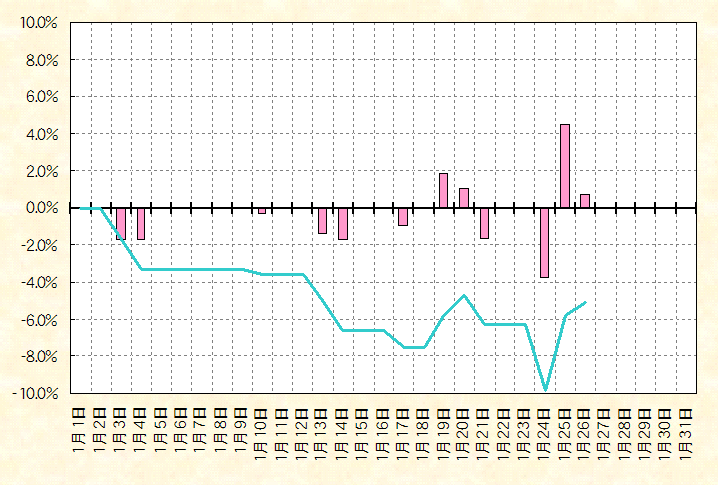The image size is (718, 485).
Task: Click the cyan line's endpoint at 1月26日
Action: click(x=585, y=302)
